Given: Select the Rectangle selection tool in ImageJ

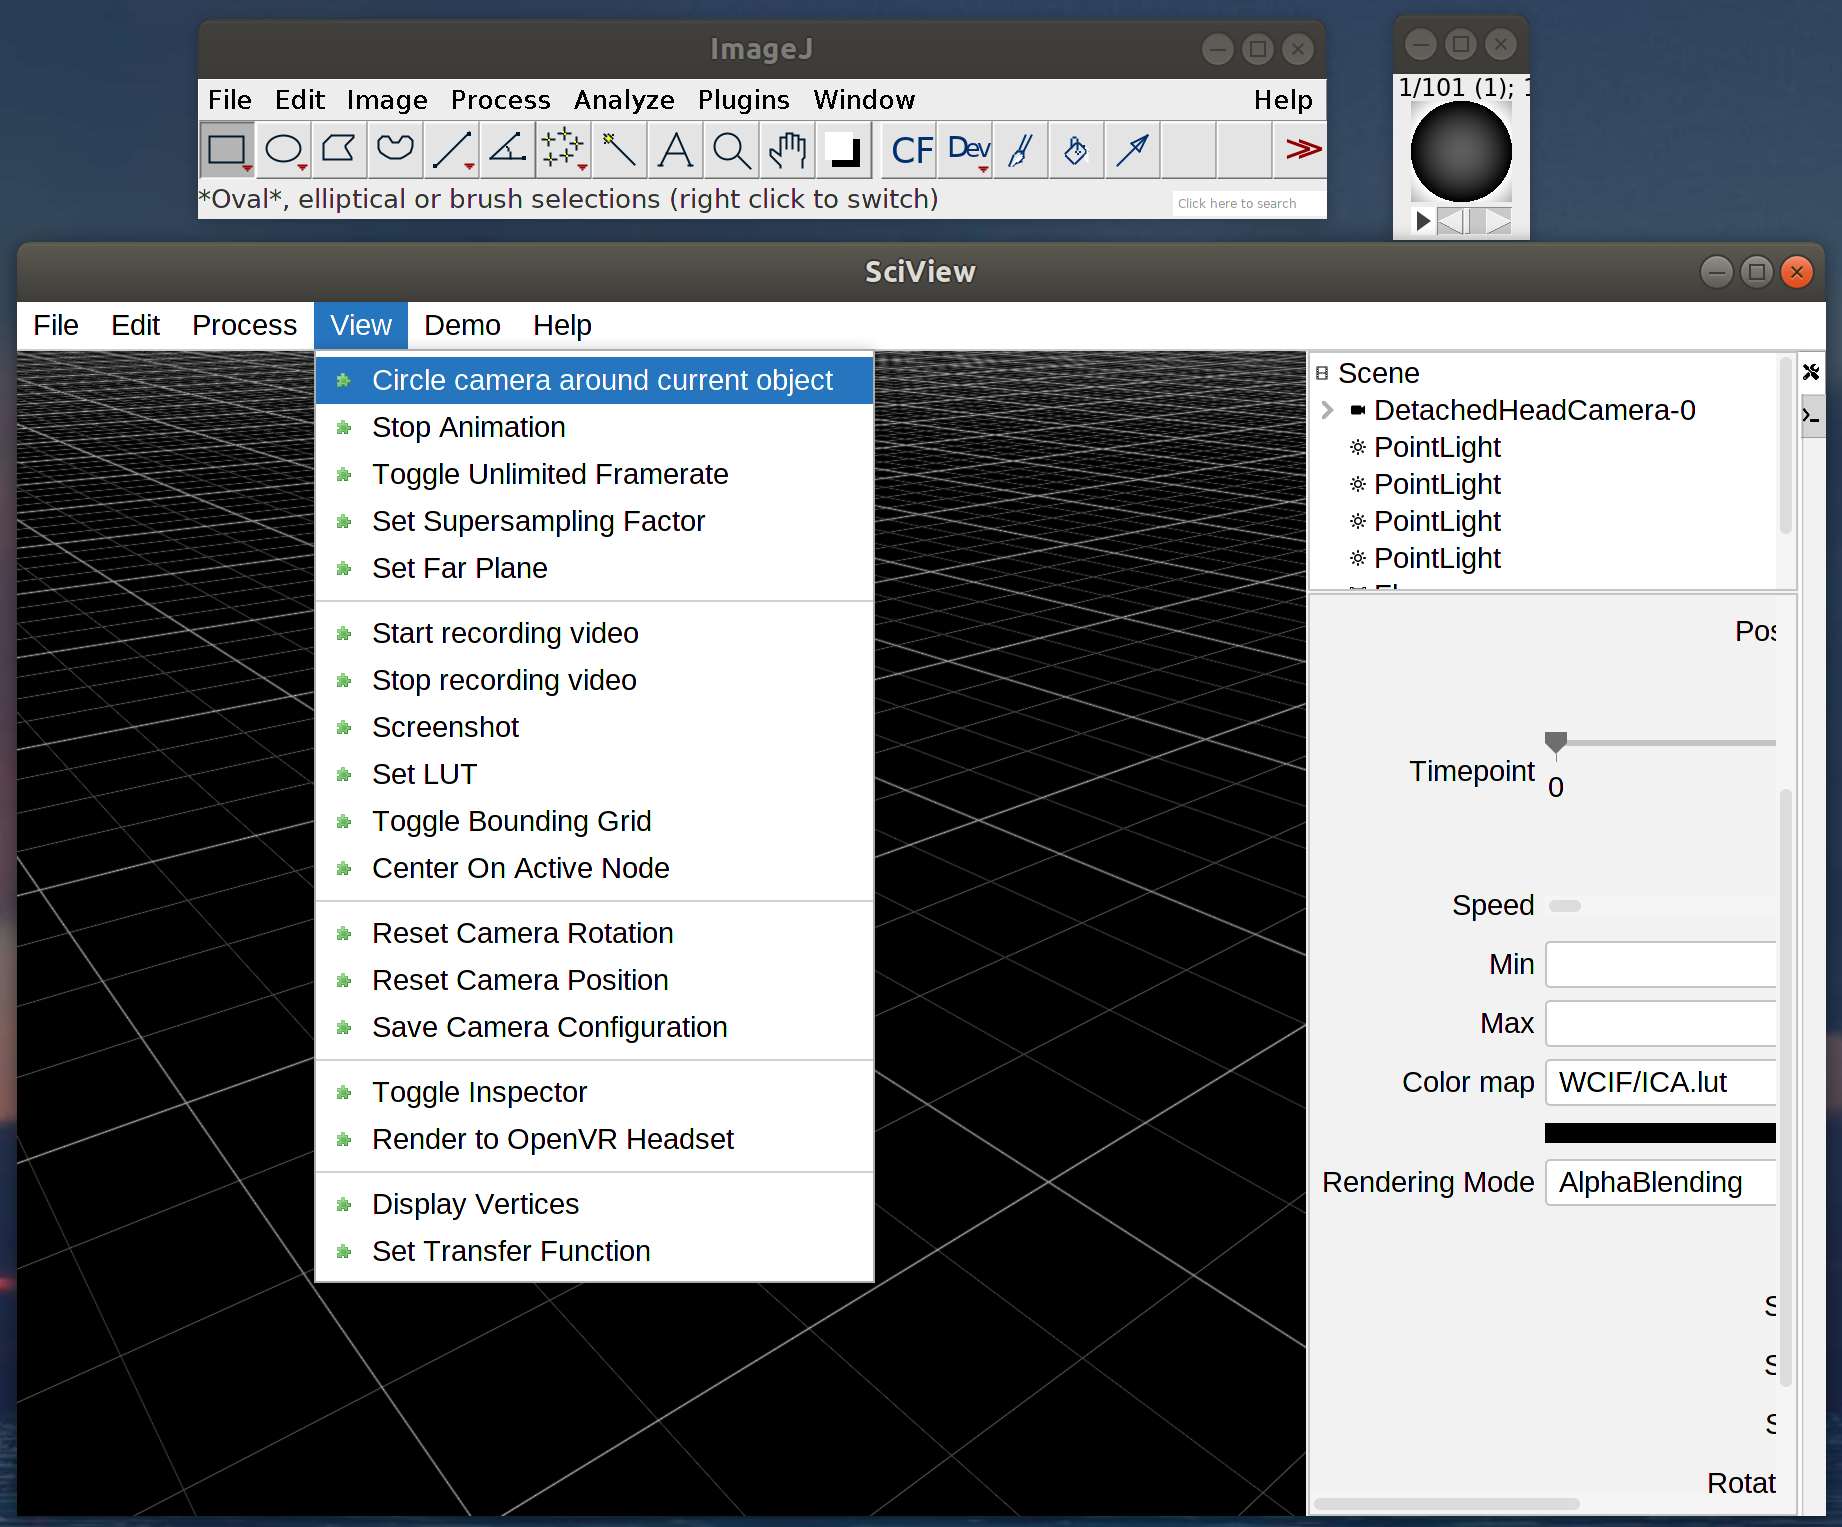Looking at the screenshot, I should pos(227,150).
